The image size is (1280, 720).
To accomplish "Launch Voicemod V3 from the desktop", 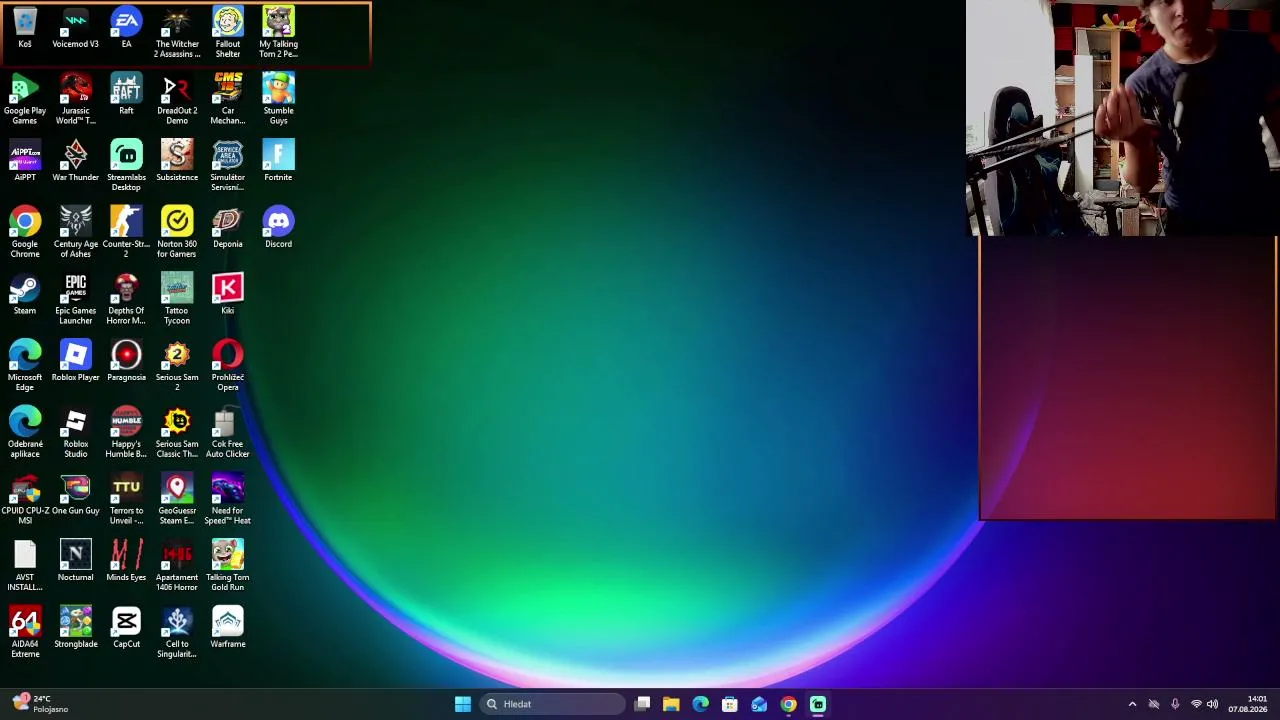I will click(76, 28).
